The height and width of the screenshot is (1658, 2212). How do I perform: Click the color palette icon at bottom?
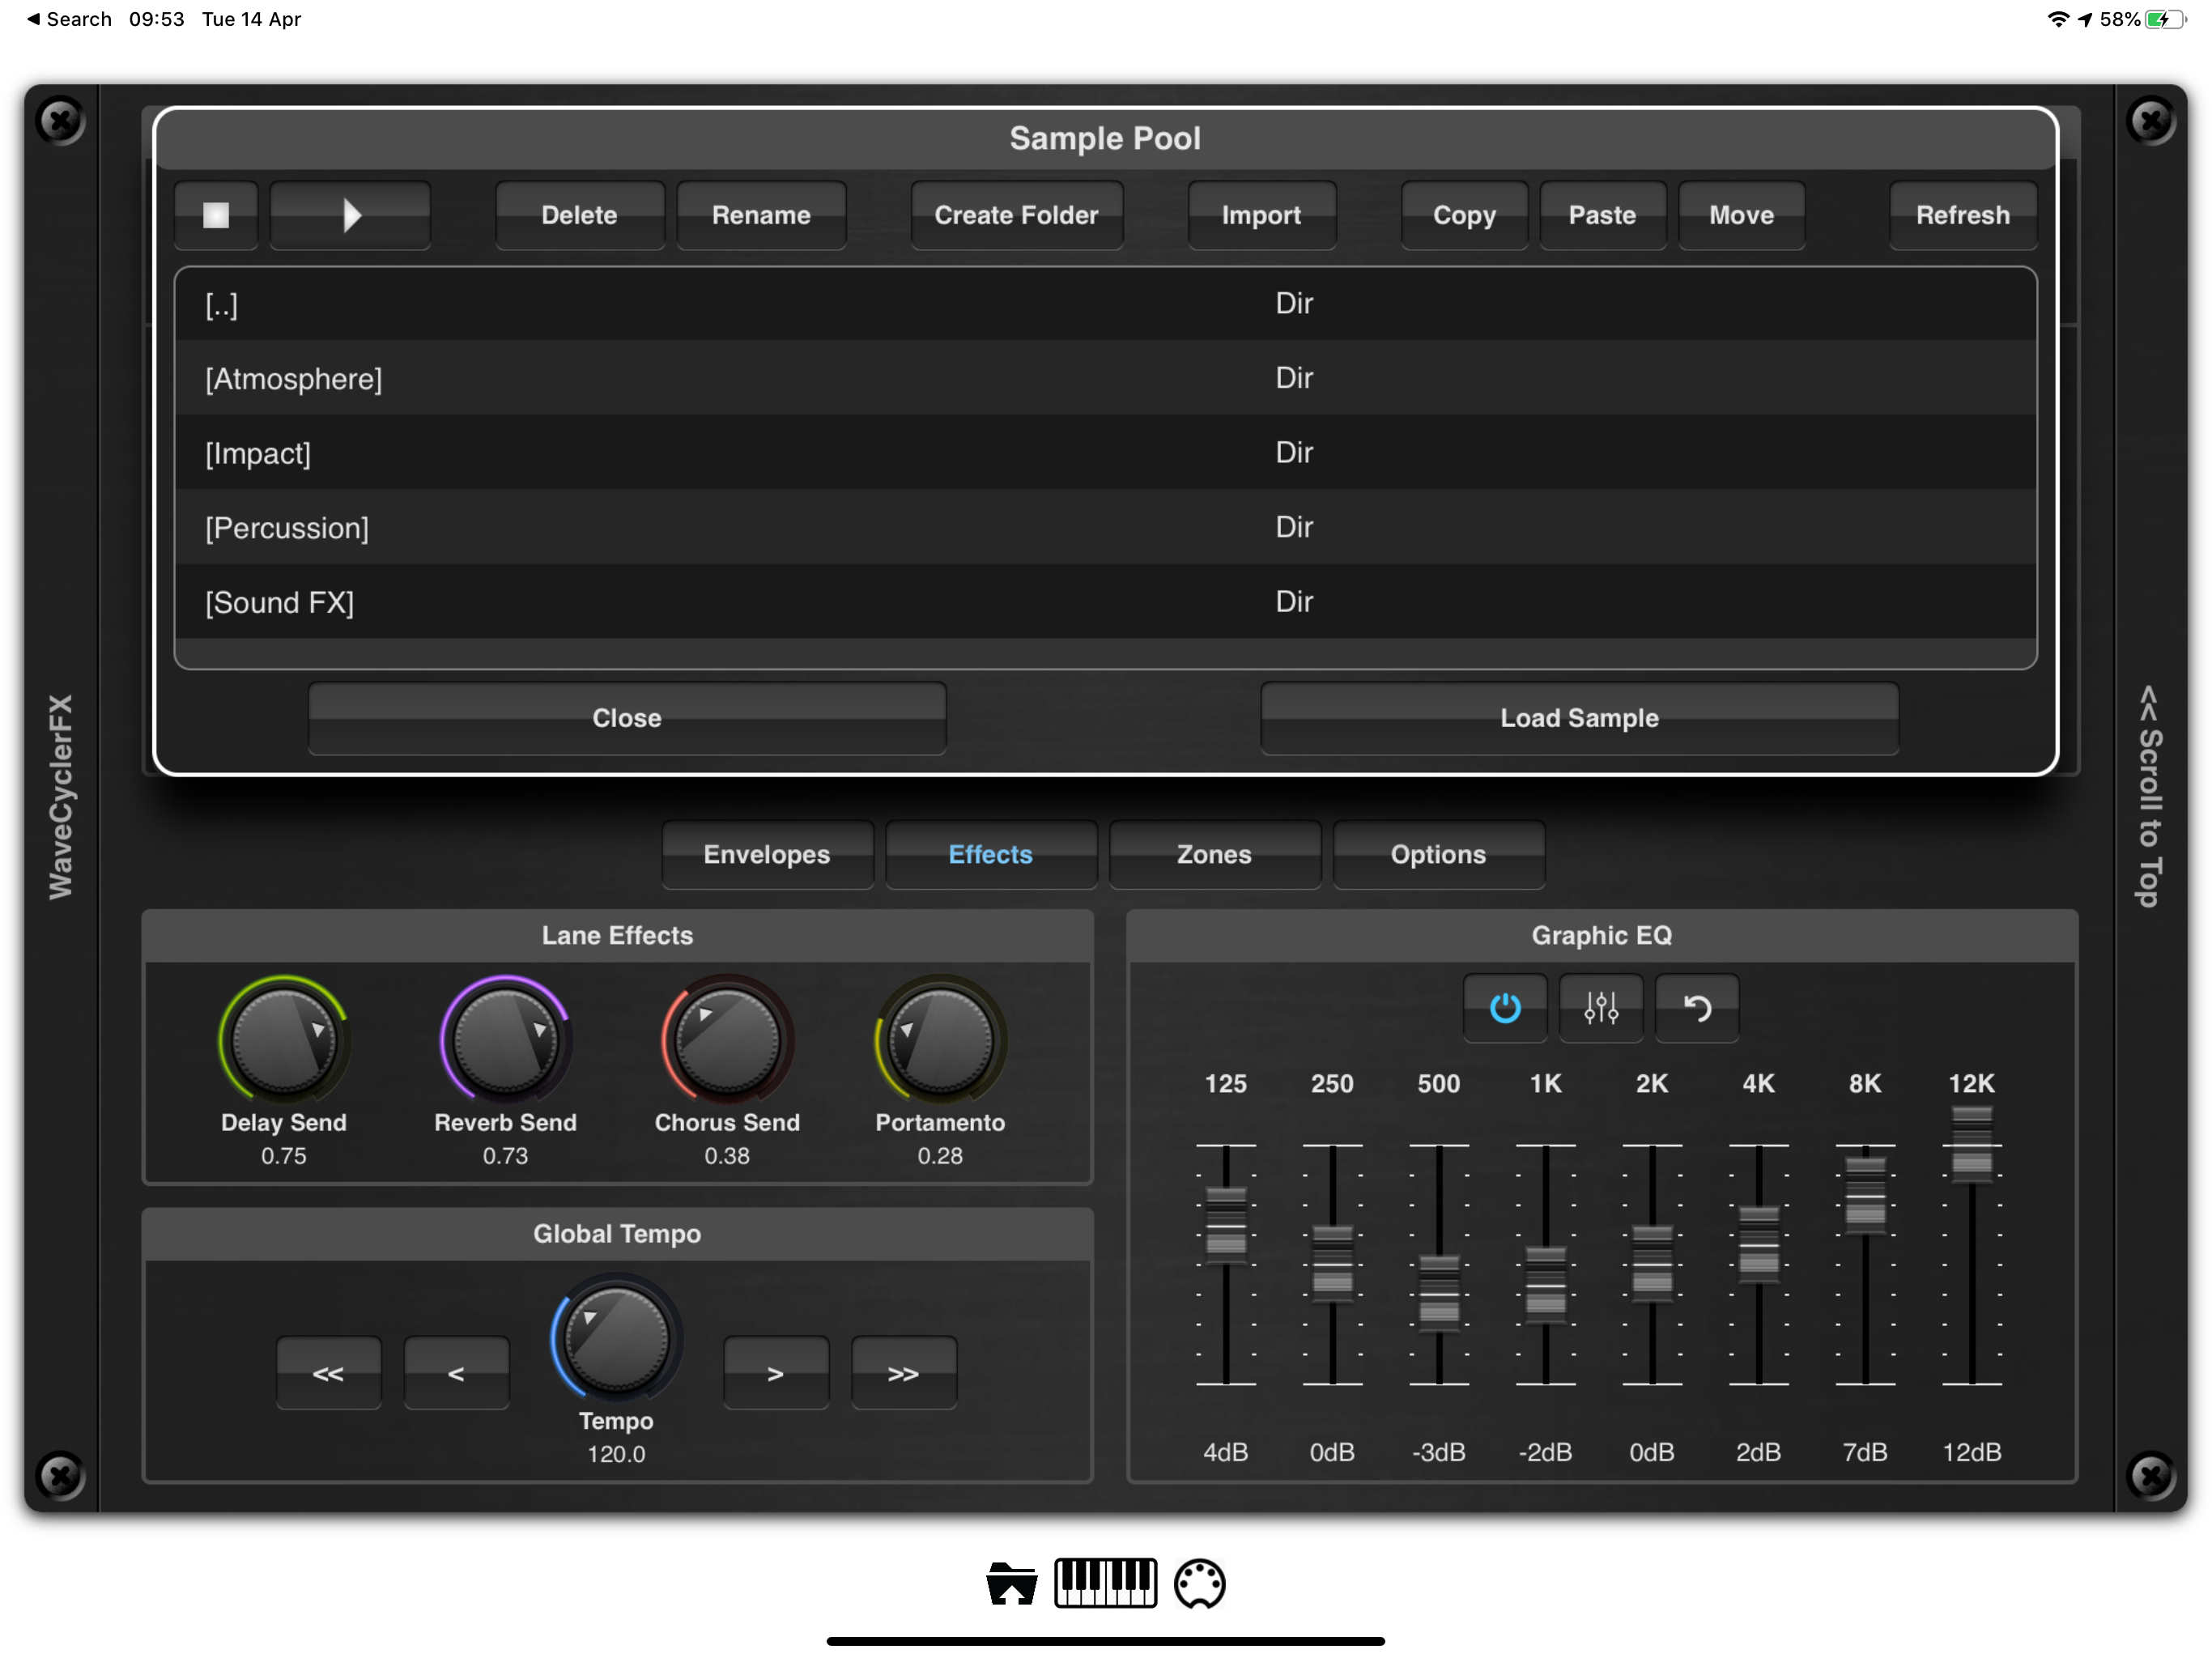coord(1199,1583)
